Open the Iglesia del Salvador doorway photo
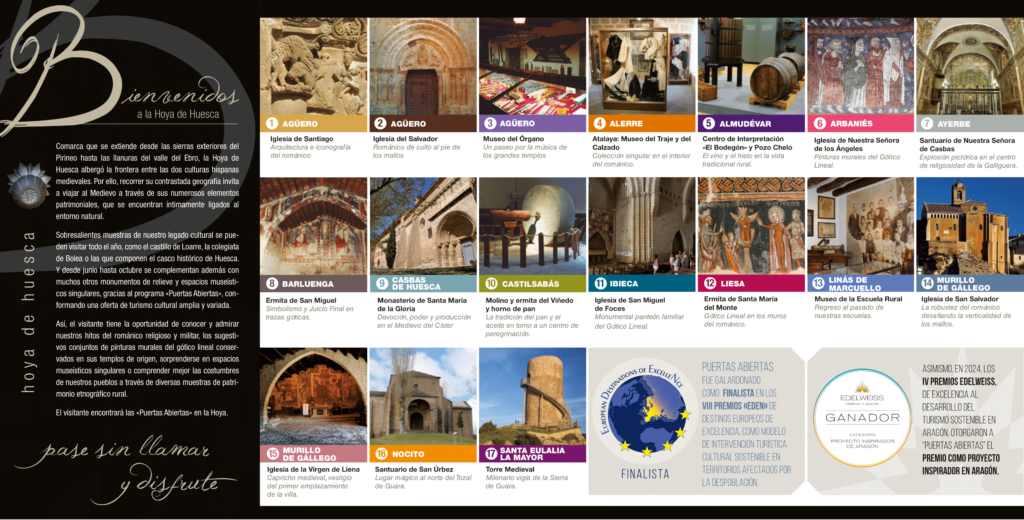Image resolution: width=1024 pixels, height=520 pixels. point(423,66)
